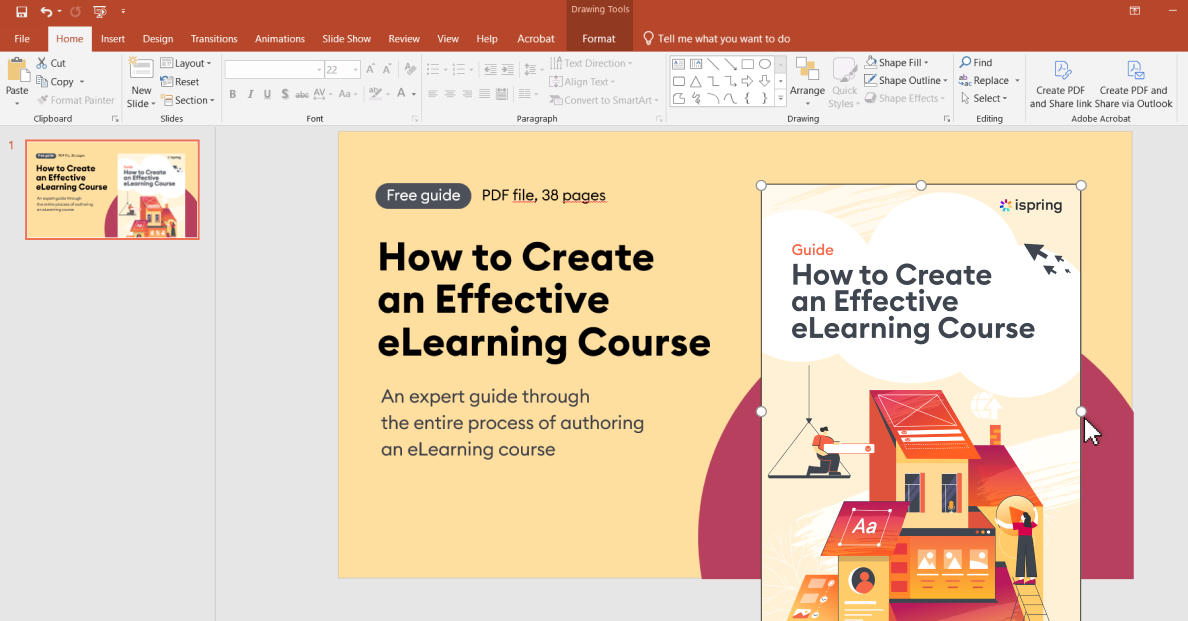Viewport: 1188px width, 621px height.
Task: Toggle Italic formatting
Action: (250, 94)
